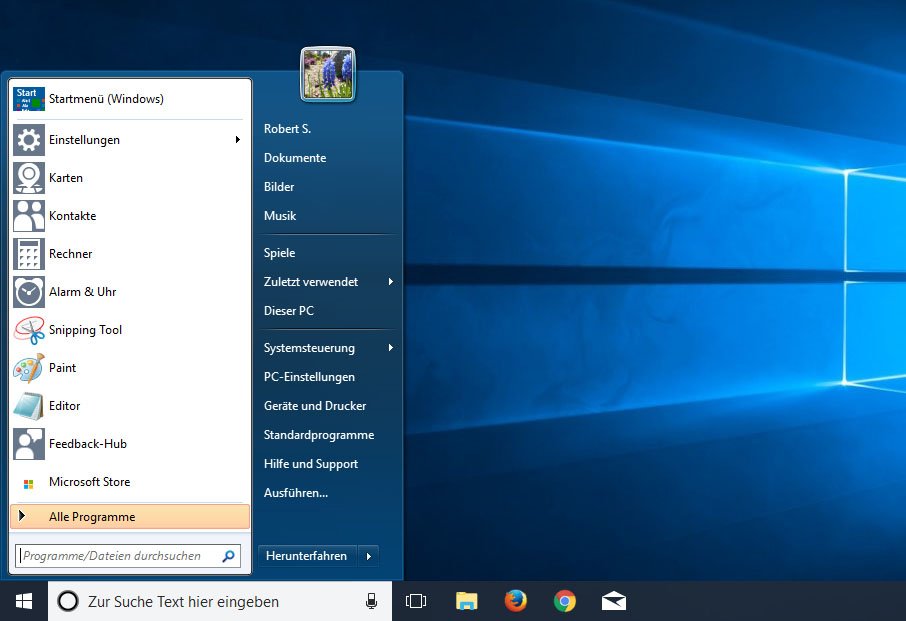Open Standardprogramme

[x=319, y=435]
